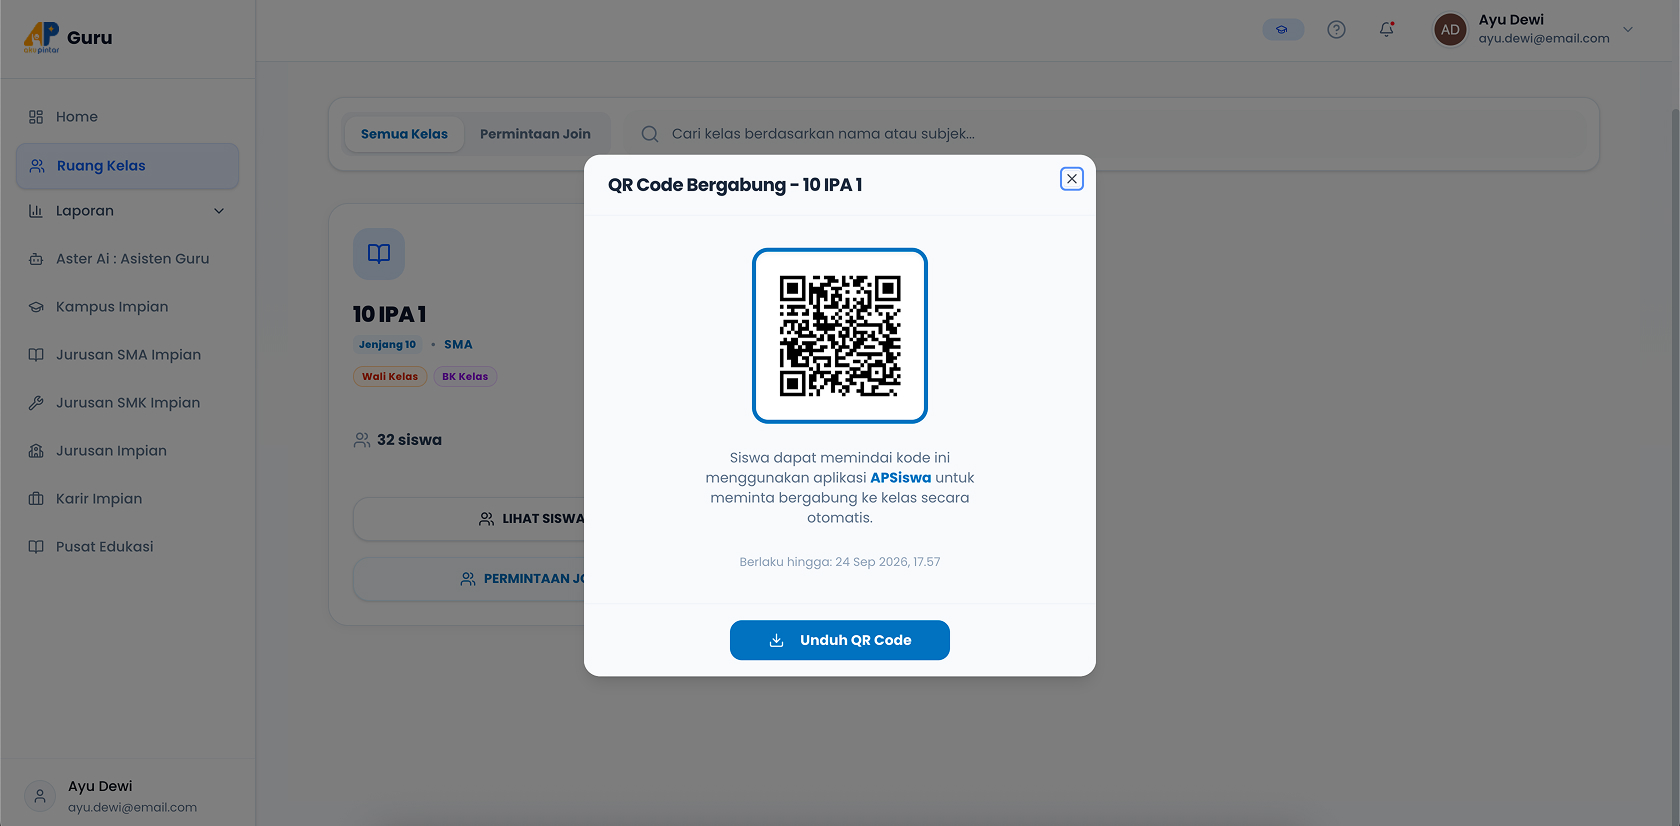The width and height of the screenshot is (1680, 826).
Task: Expand the Ayu Dewi account dropdown
Action: pyautogui.click(x=1628, y=30)
